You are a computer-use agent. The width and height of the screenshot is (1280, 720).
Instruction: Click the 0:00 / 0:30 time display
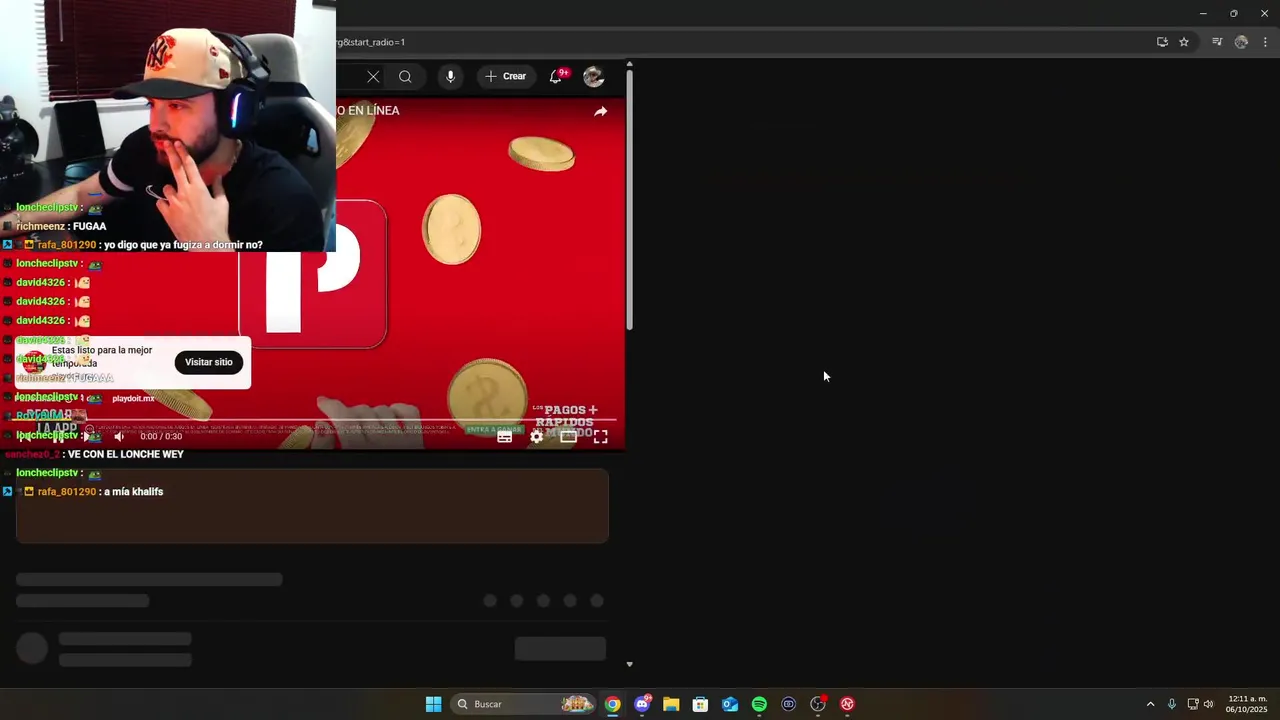pyautogui.click(x=161, y=436)
